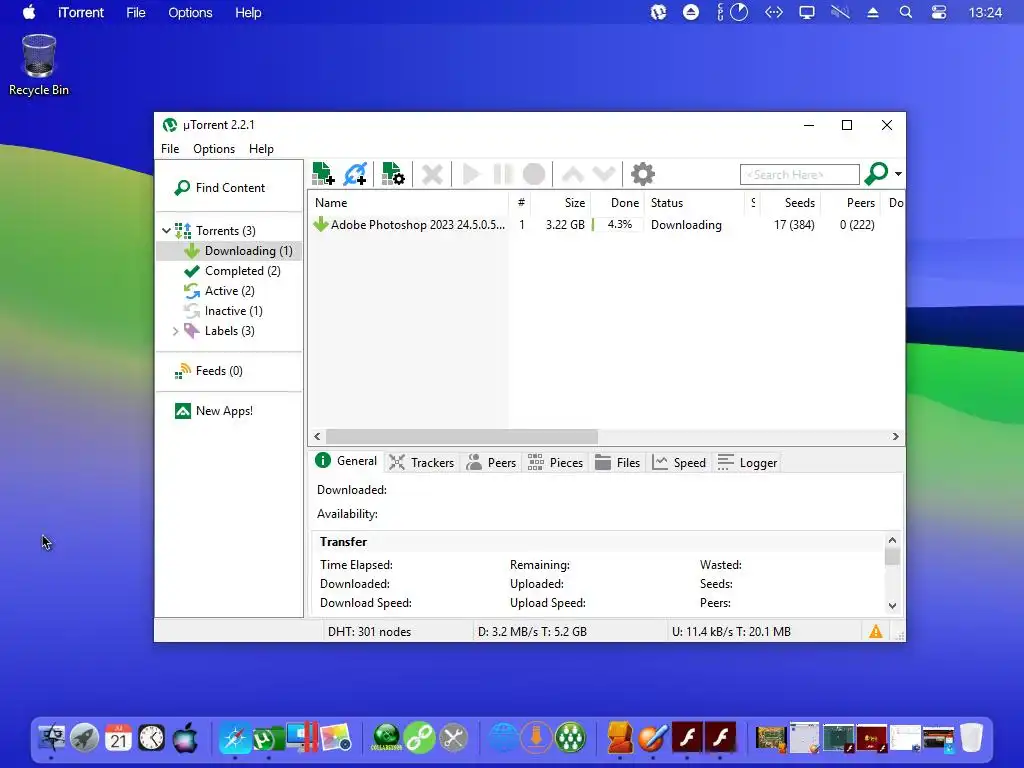1024x768 pixels.
Task: Open iTorrent in the top menu bar
Action: [x=81, y=12]
